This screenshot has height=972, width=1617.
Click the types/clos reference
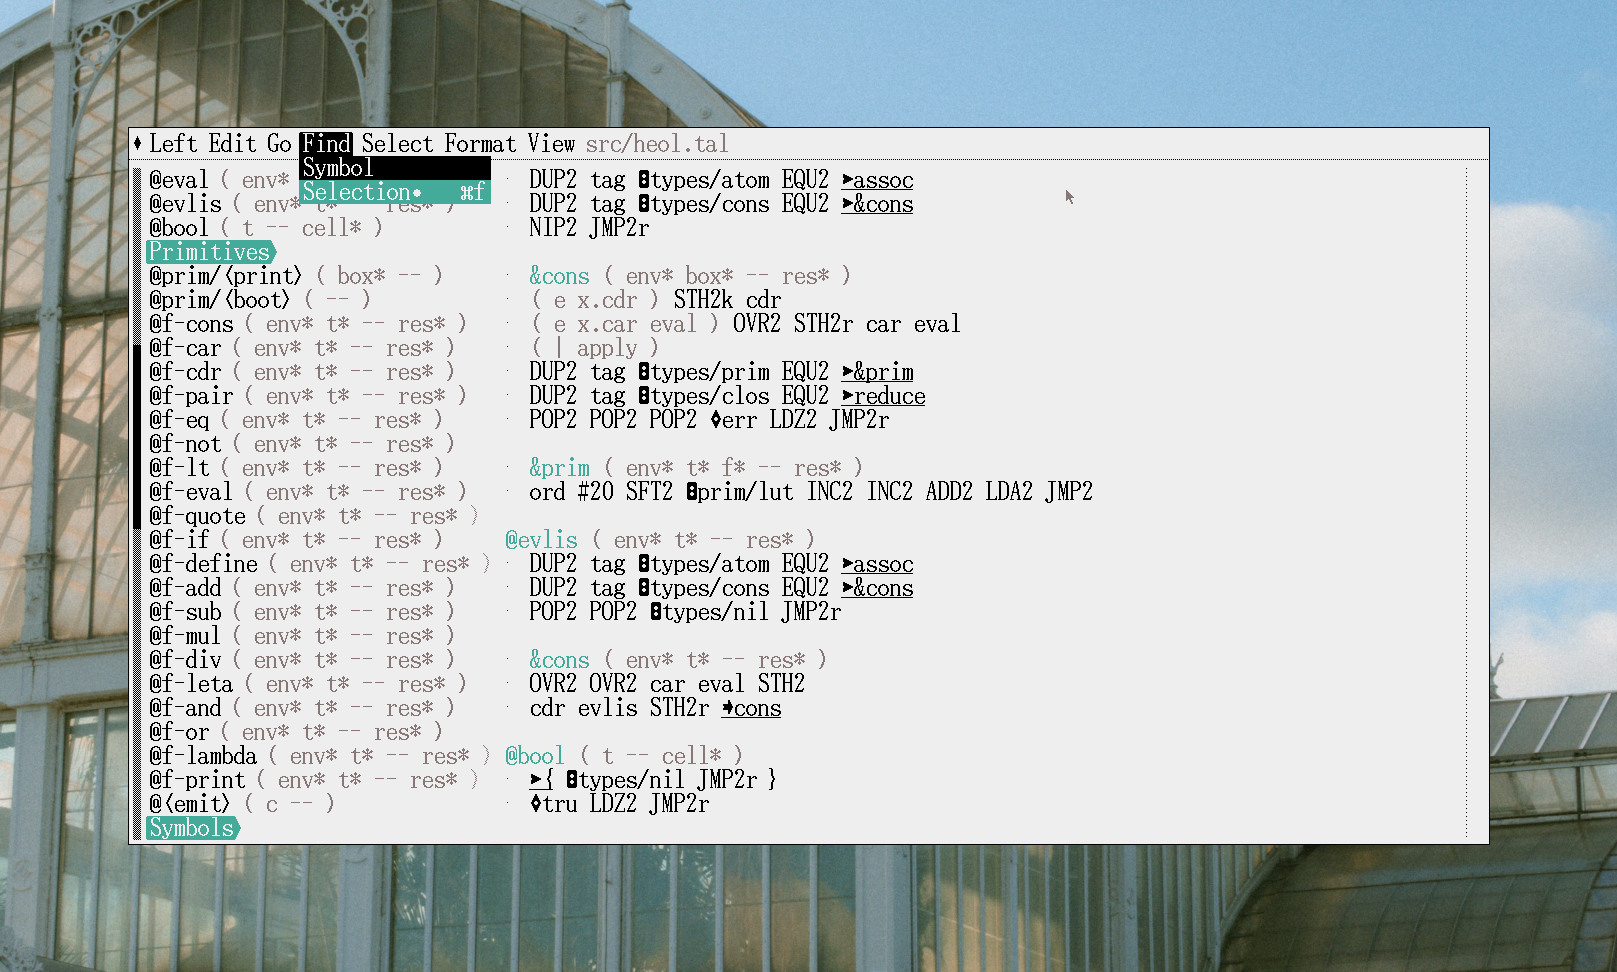coord(703,396)
